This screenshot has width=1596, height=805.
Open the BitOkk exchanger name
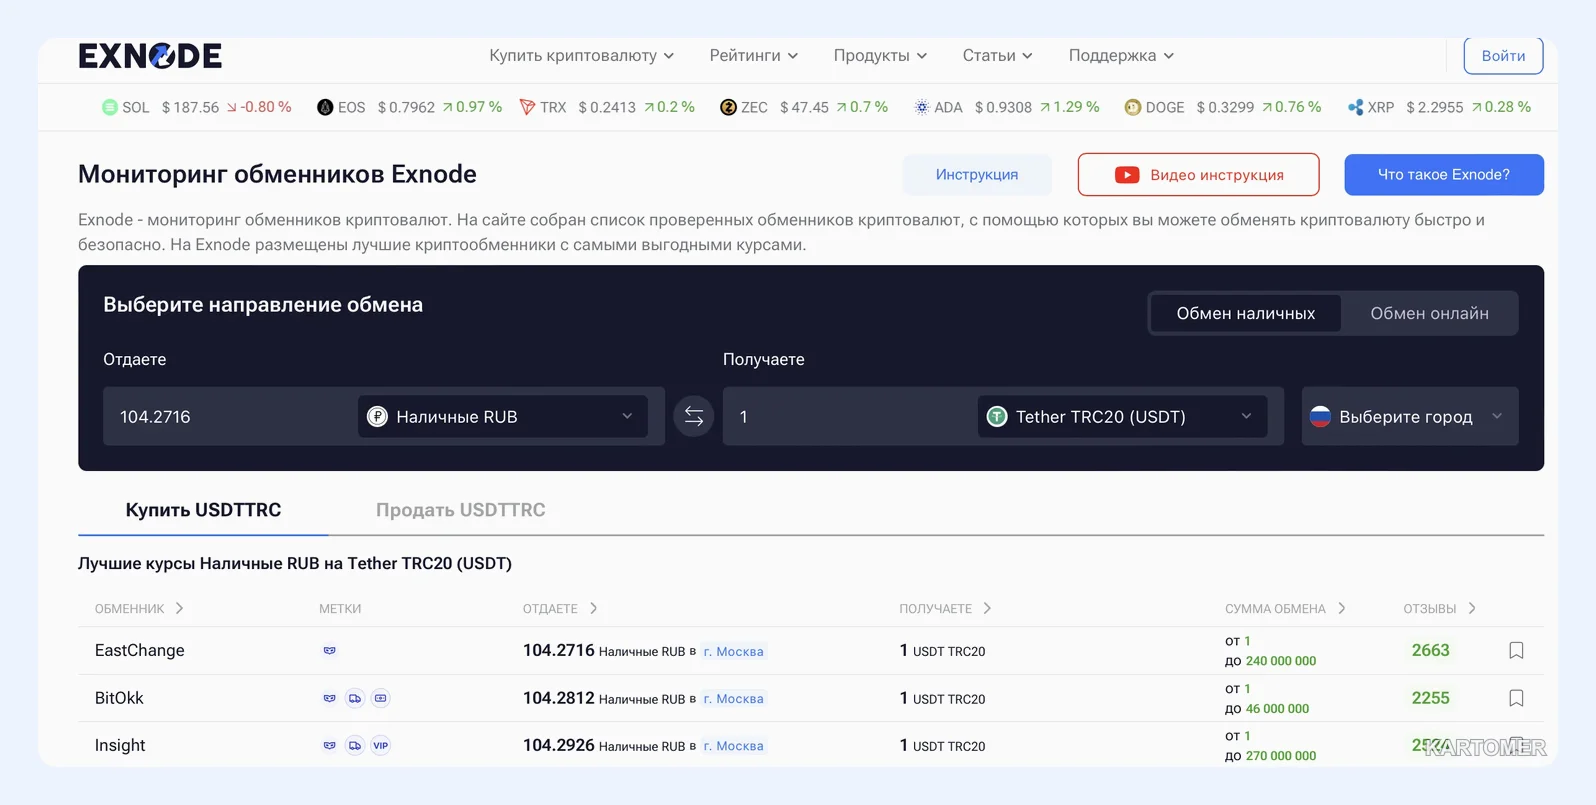tap(119, 698)
